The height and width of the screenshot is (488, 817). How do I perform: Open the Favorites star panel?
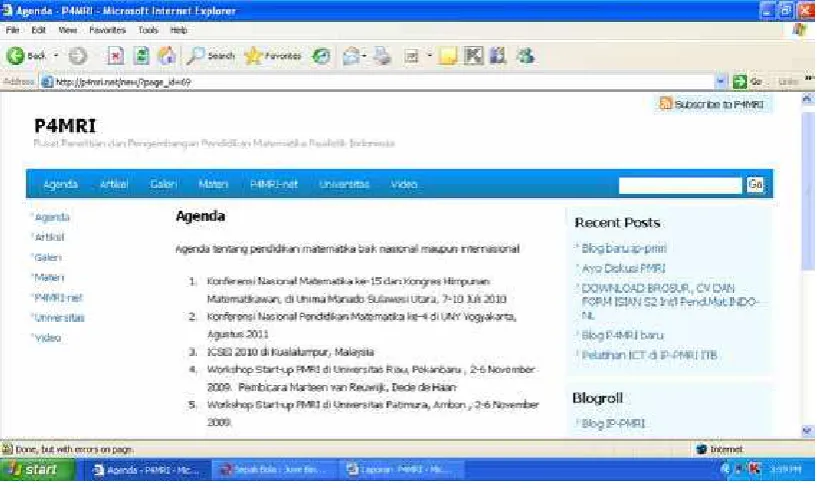[273, 56]
